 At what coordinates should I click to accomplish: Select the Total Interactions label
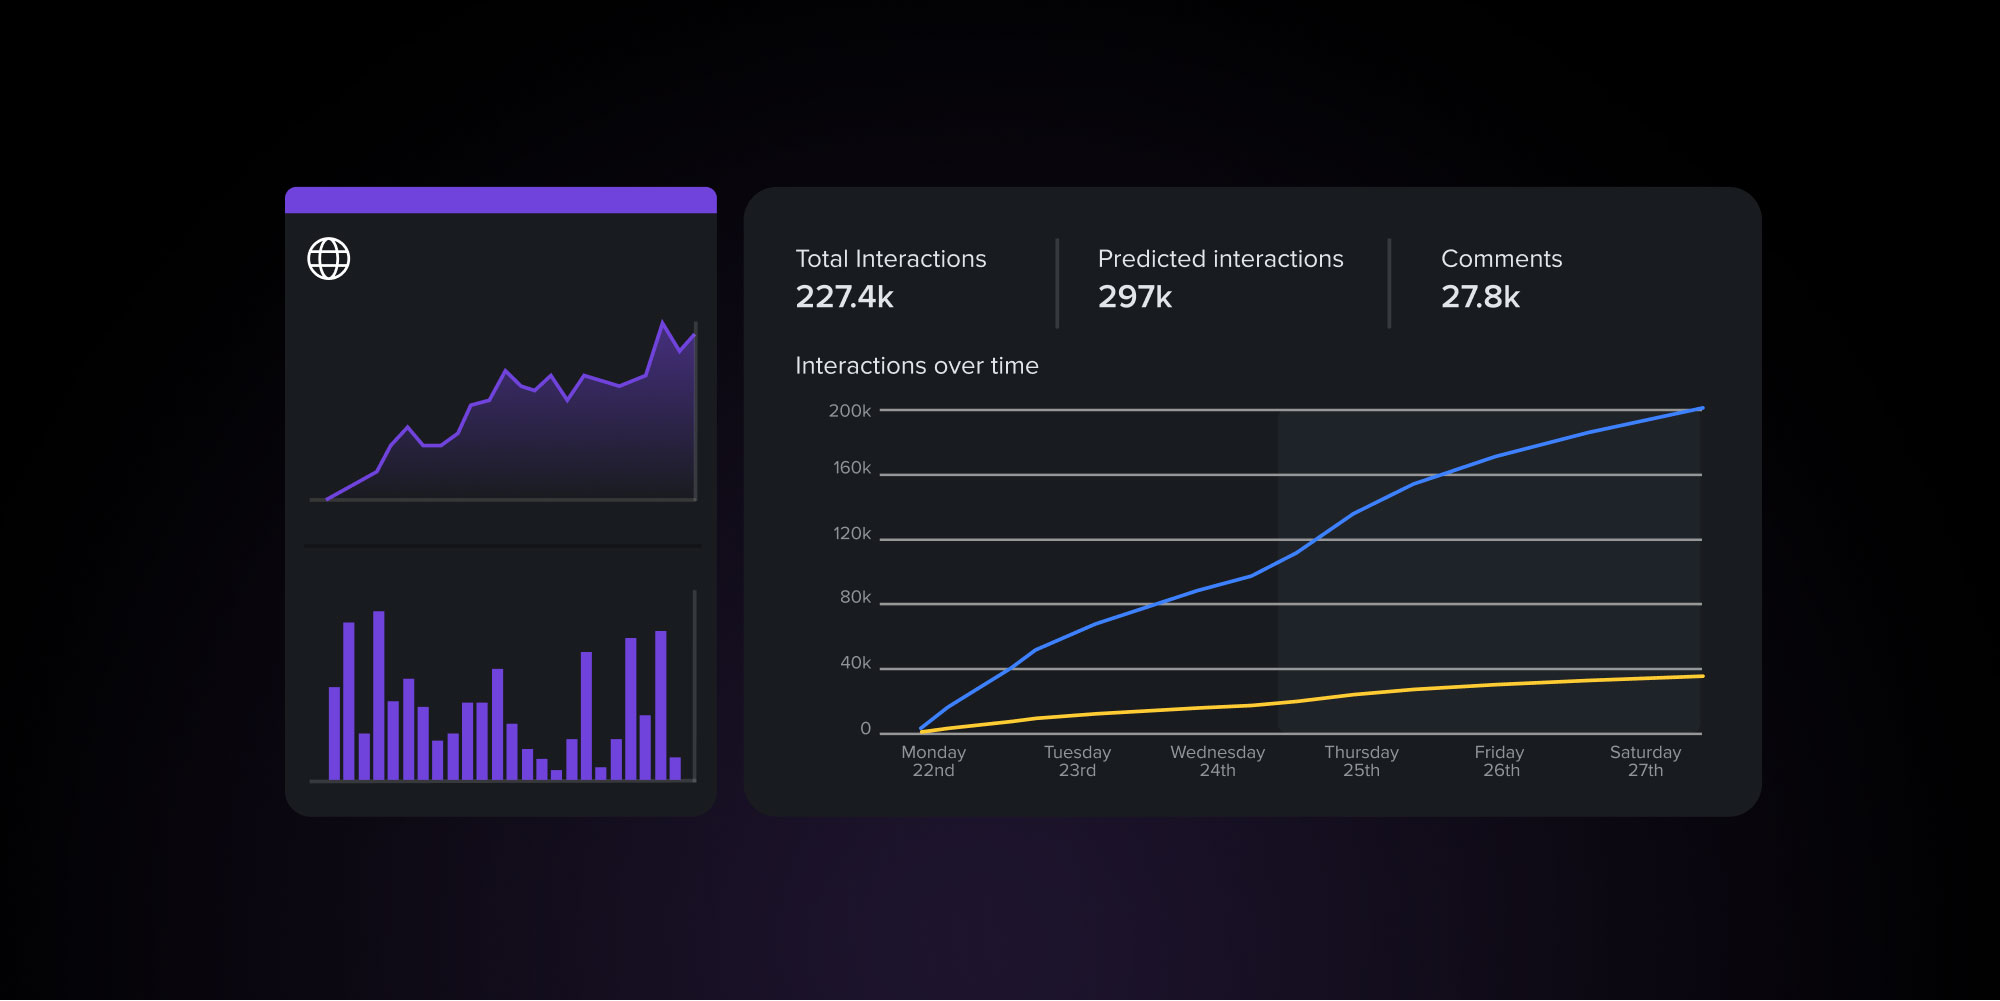click(890, 259)
